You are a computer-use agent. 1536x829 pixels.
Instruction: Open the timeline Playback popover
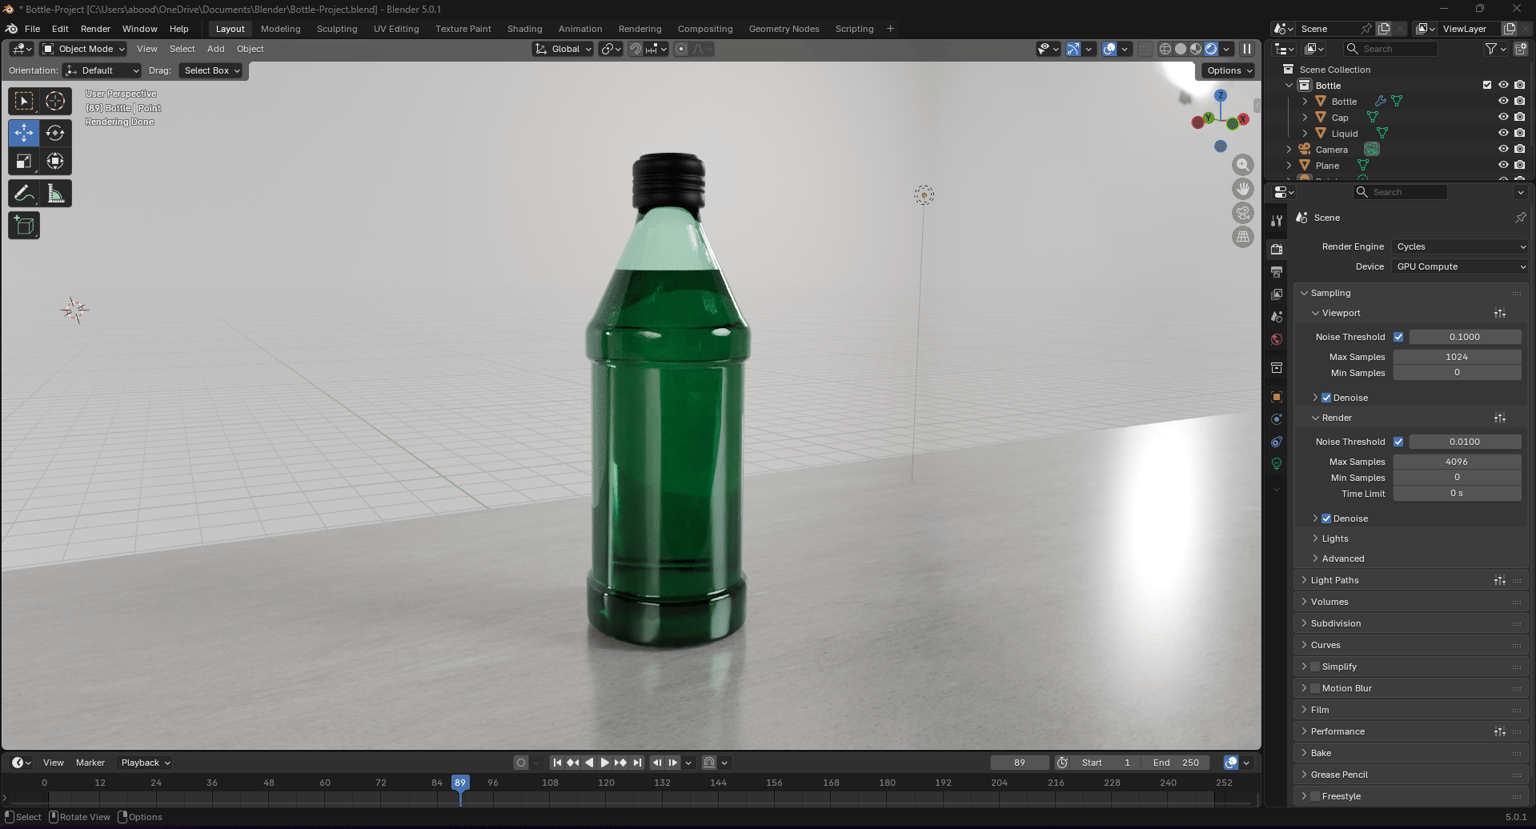(145, 763)
